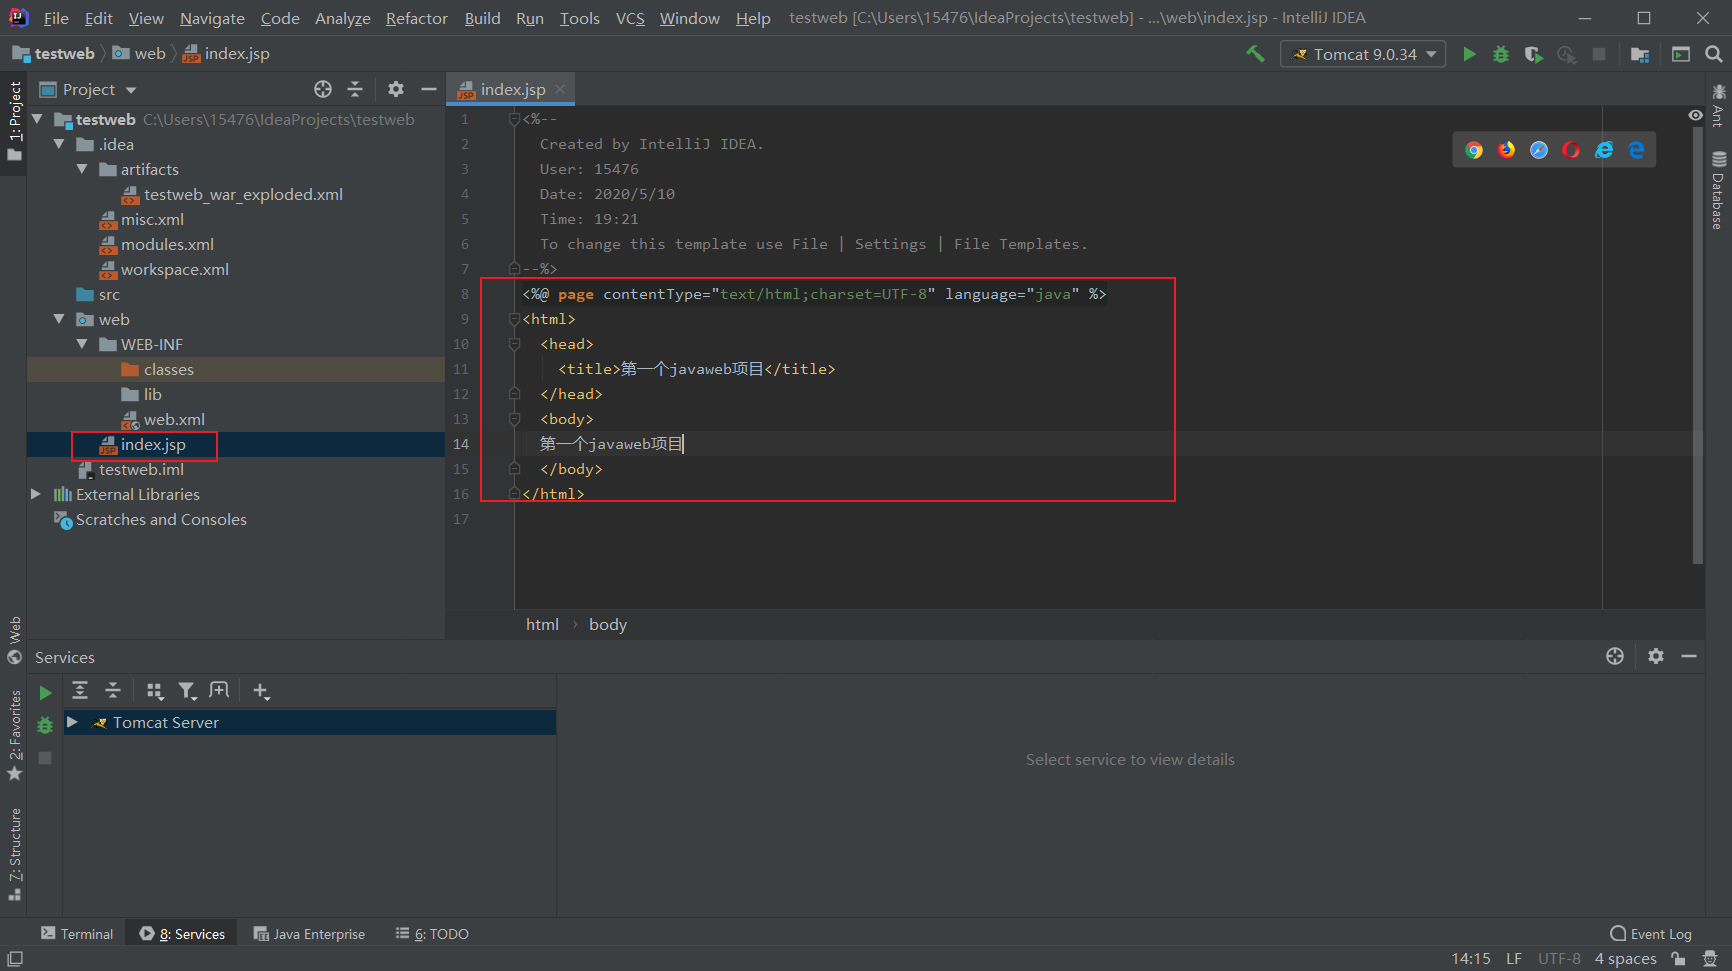Click the Build project hammer icon
1732x971 pixels.
(1255, 54)
